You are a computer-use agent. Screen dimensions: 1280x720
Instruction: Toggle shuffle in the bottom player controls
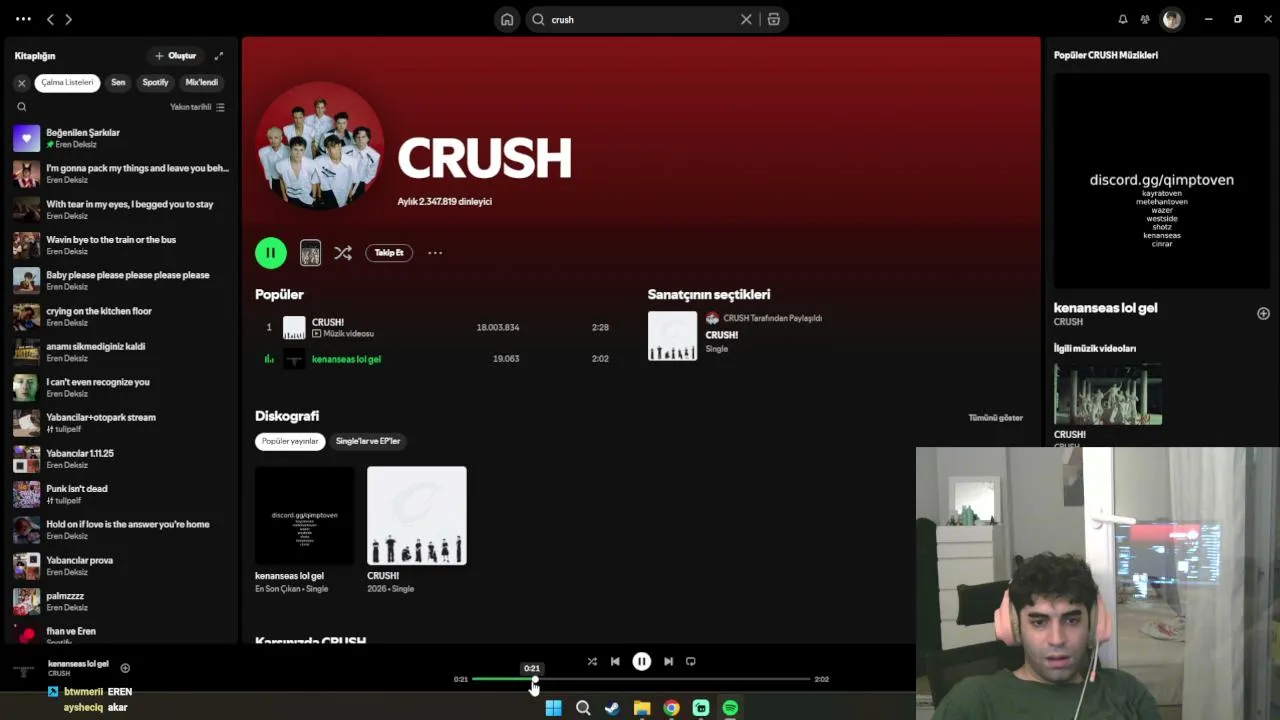(592, 661)
